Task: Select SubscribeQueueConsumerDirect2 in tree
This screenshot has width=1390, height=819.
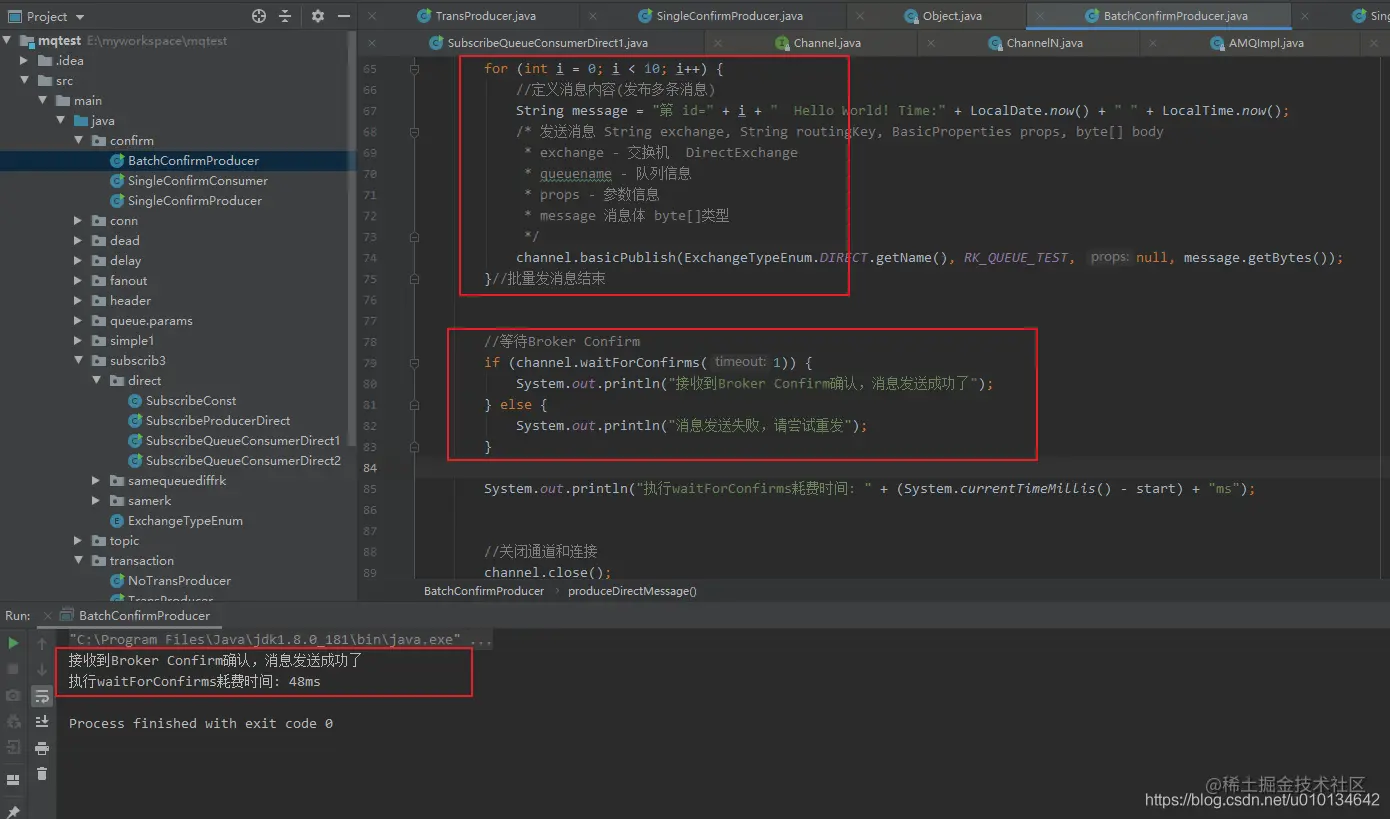Action: tap(243, 461)
